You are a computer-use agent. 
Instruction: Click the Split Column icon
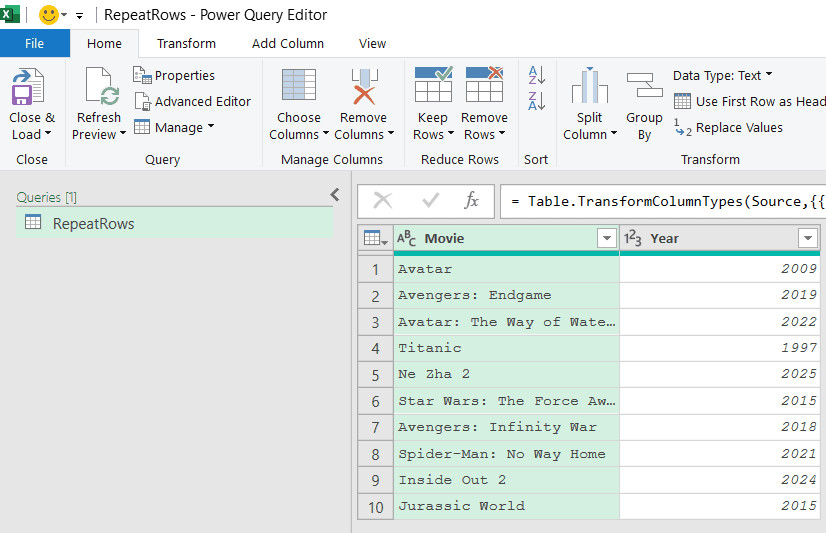click(589, 88)
